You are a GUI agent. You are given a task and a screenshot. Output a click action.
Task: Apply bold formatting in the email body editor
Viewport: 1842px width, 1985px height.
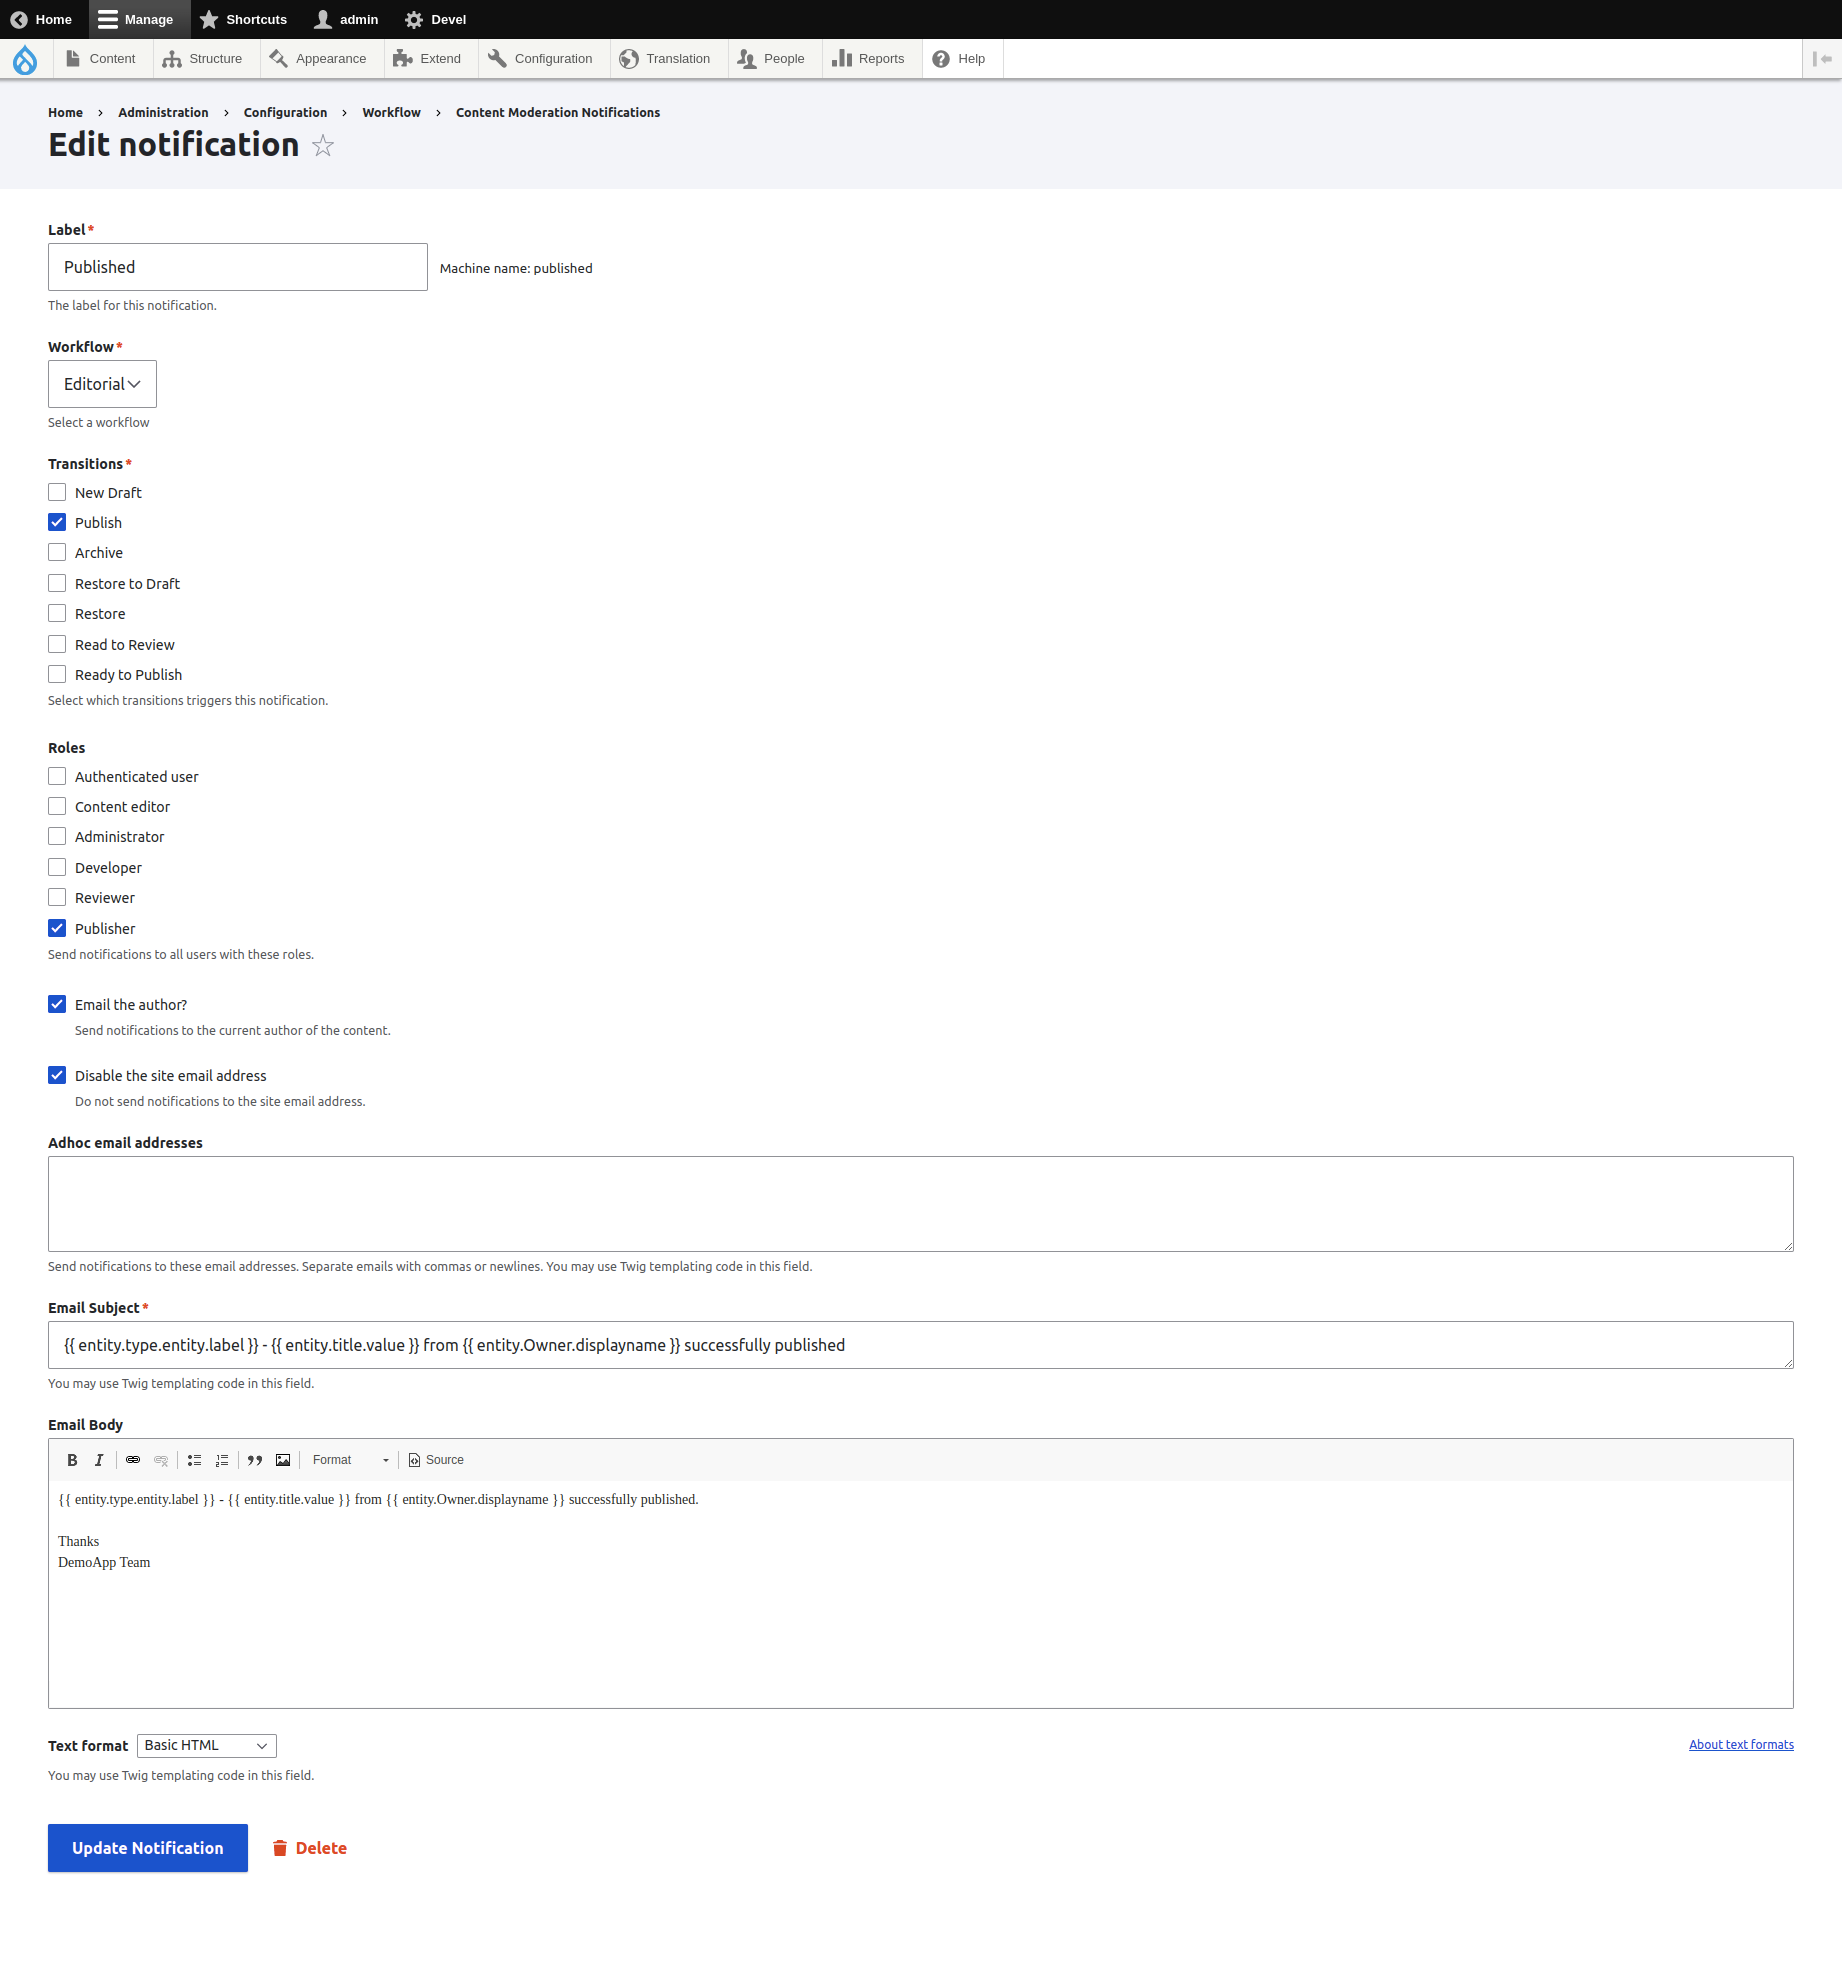pyautogui.click(x=72, y=1460)
